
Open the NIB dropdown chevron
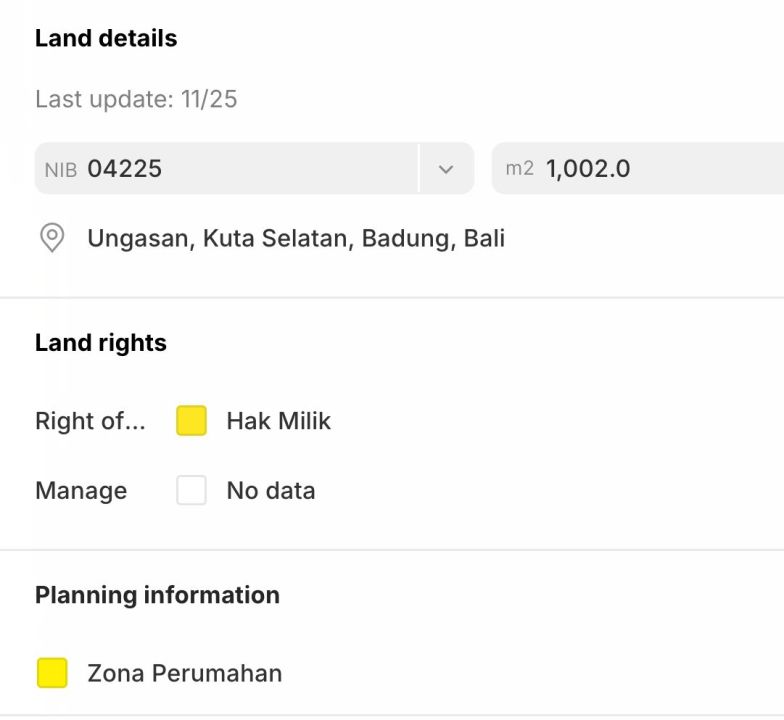coord(446,169)
